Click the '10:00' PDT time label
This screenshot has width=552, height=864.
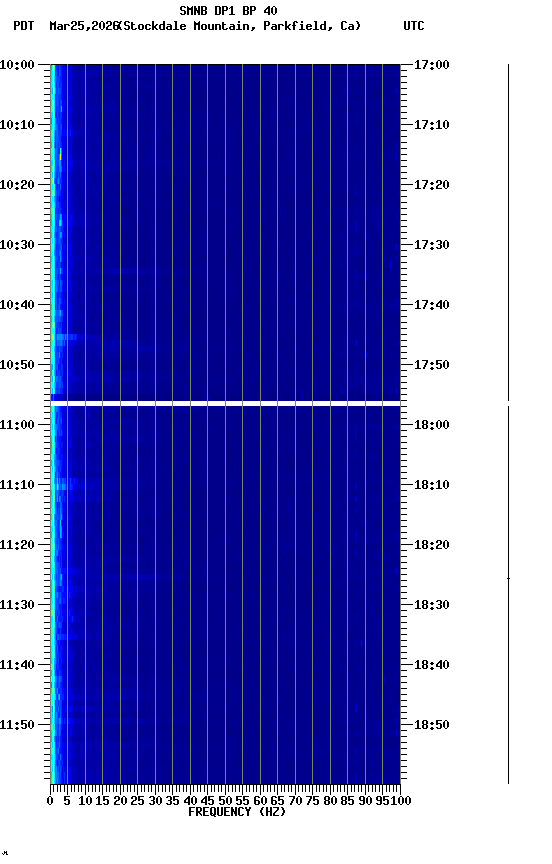coord(17,65)
